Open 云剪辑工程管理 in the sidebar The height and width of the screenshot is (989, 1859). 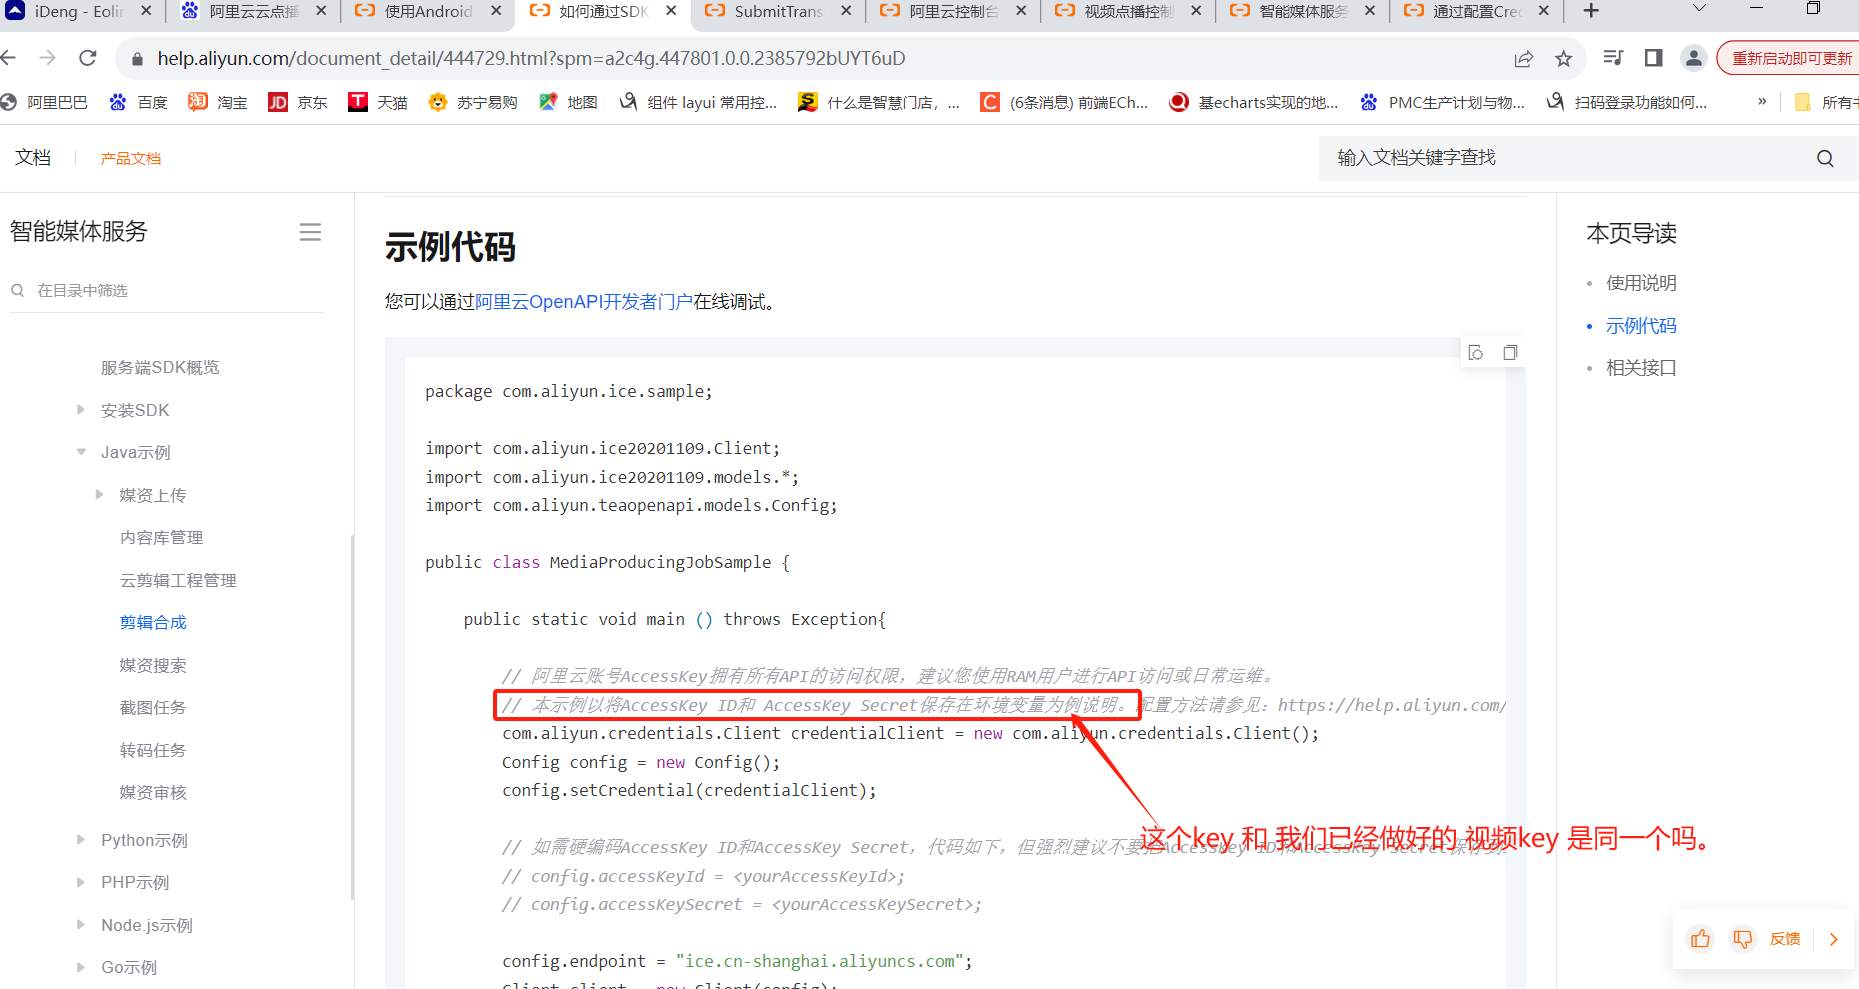pyautogui.click(x=178, y=580)
